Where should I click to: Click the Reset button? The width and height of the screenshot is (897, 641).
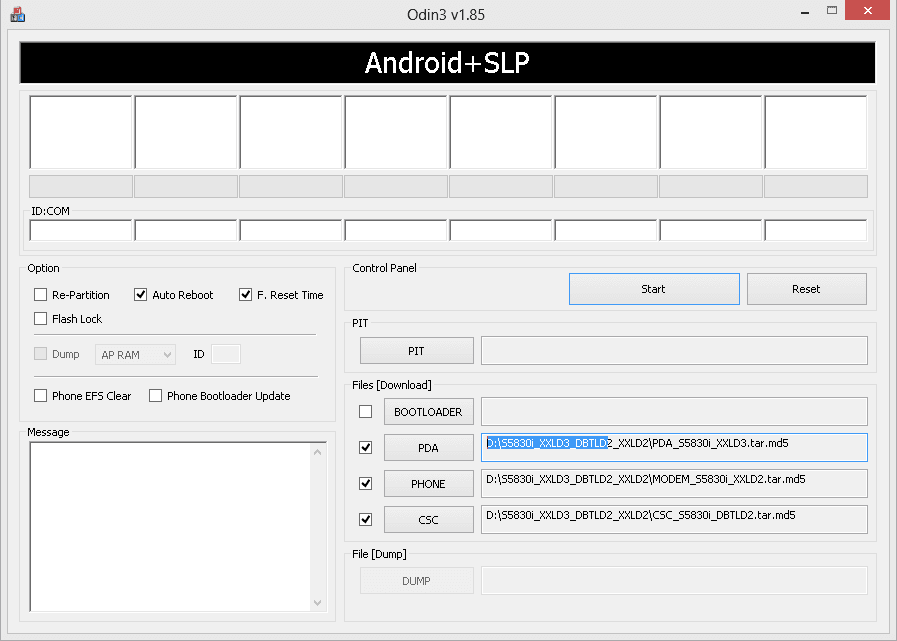(x=807, y=289)
